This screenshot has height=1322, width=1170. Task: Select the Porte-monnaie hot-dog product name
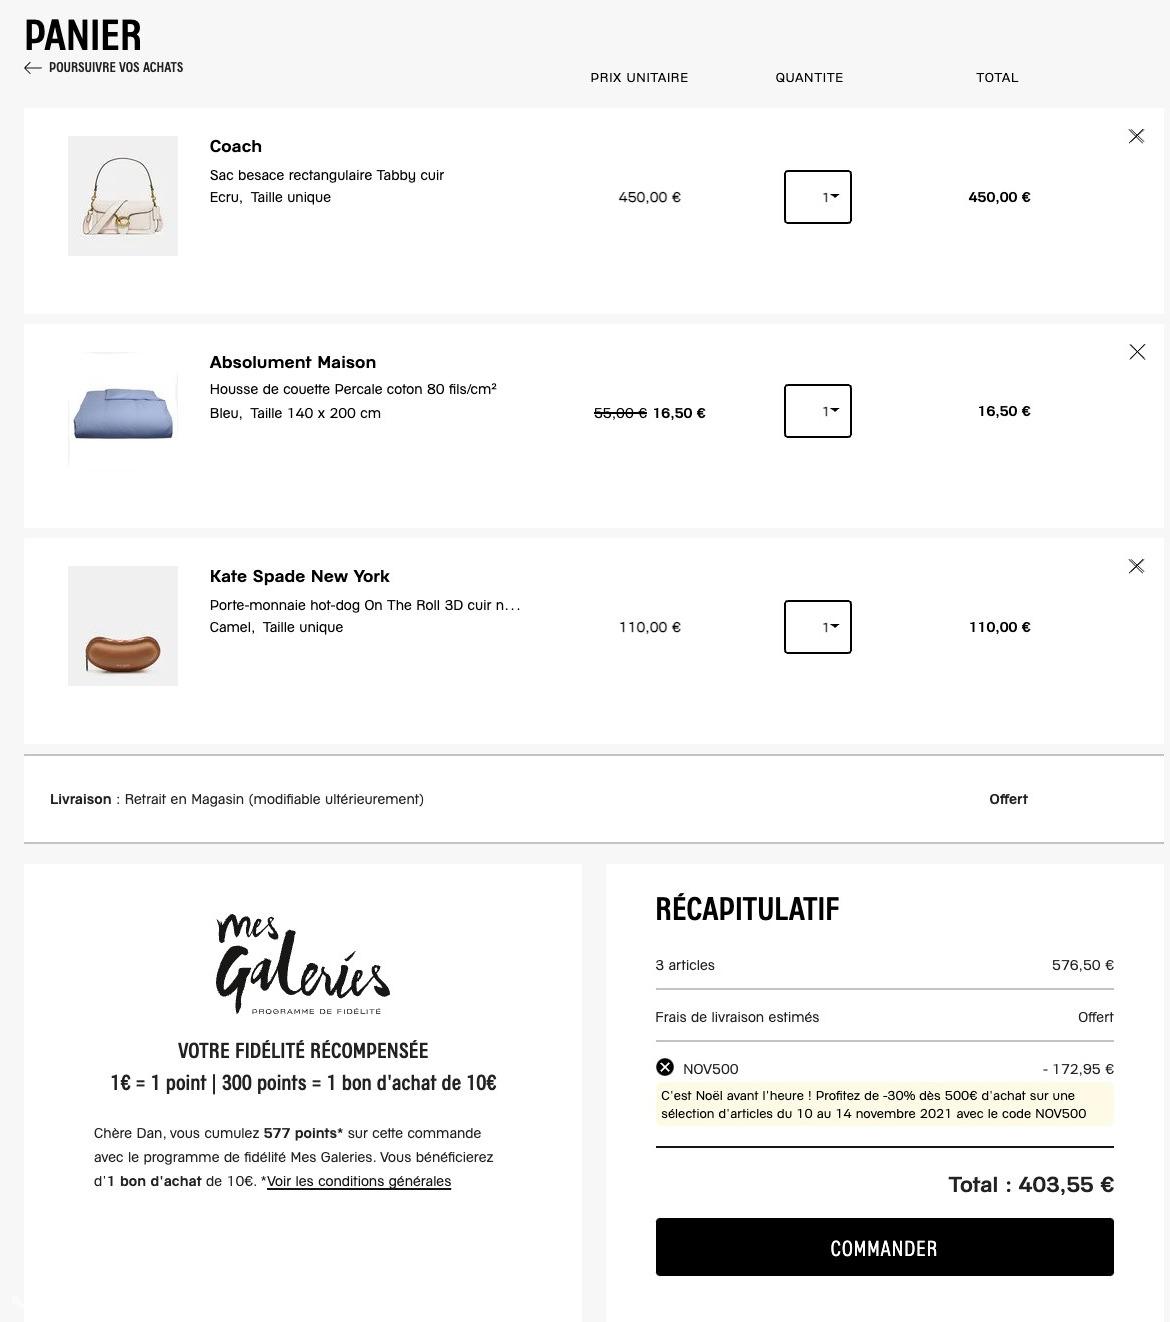[364, 605]
